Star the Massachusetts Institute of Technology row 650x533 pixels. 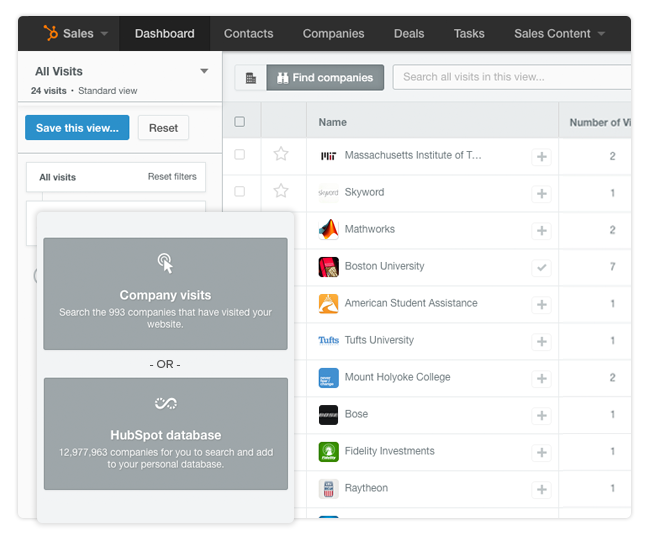[x=281, y=155]
